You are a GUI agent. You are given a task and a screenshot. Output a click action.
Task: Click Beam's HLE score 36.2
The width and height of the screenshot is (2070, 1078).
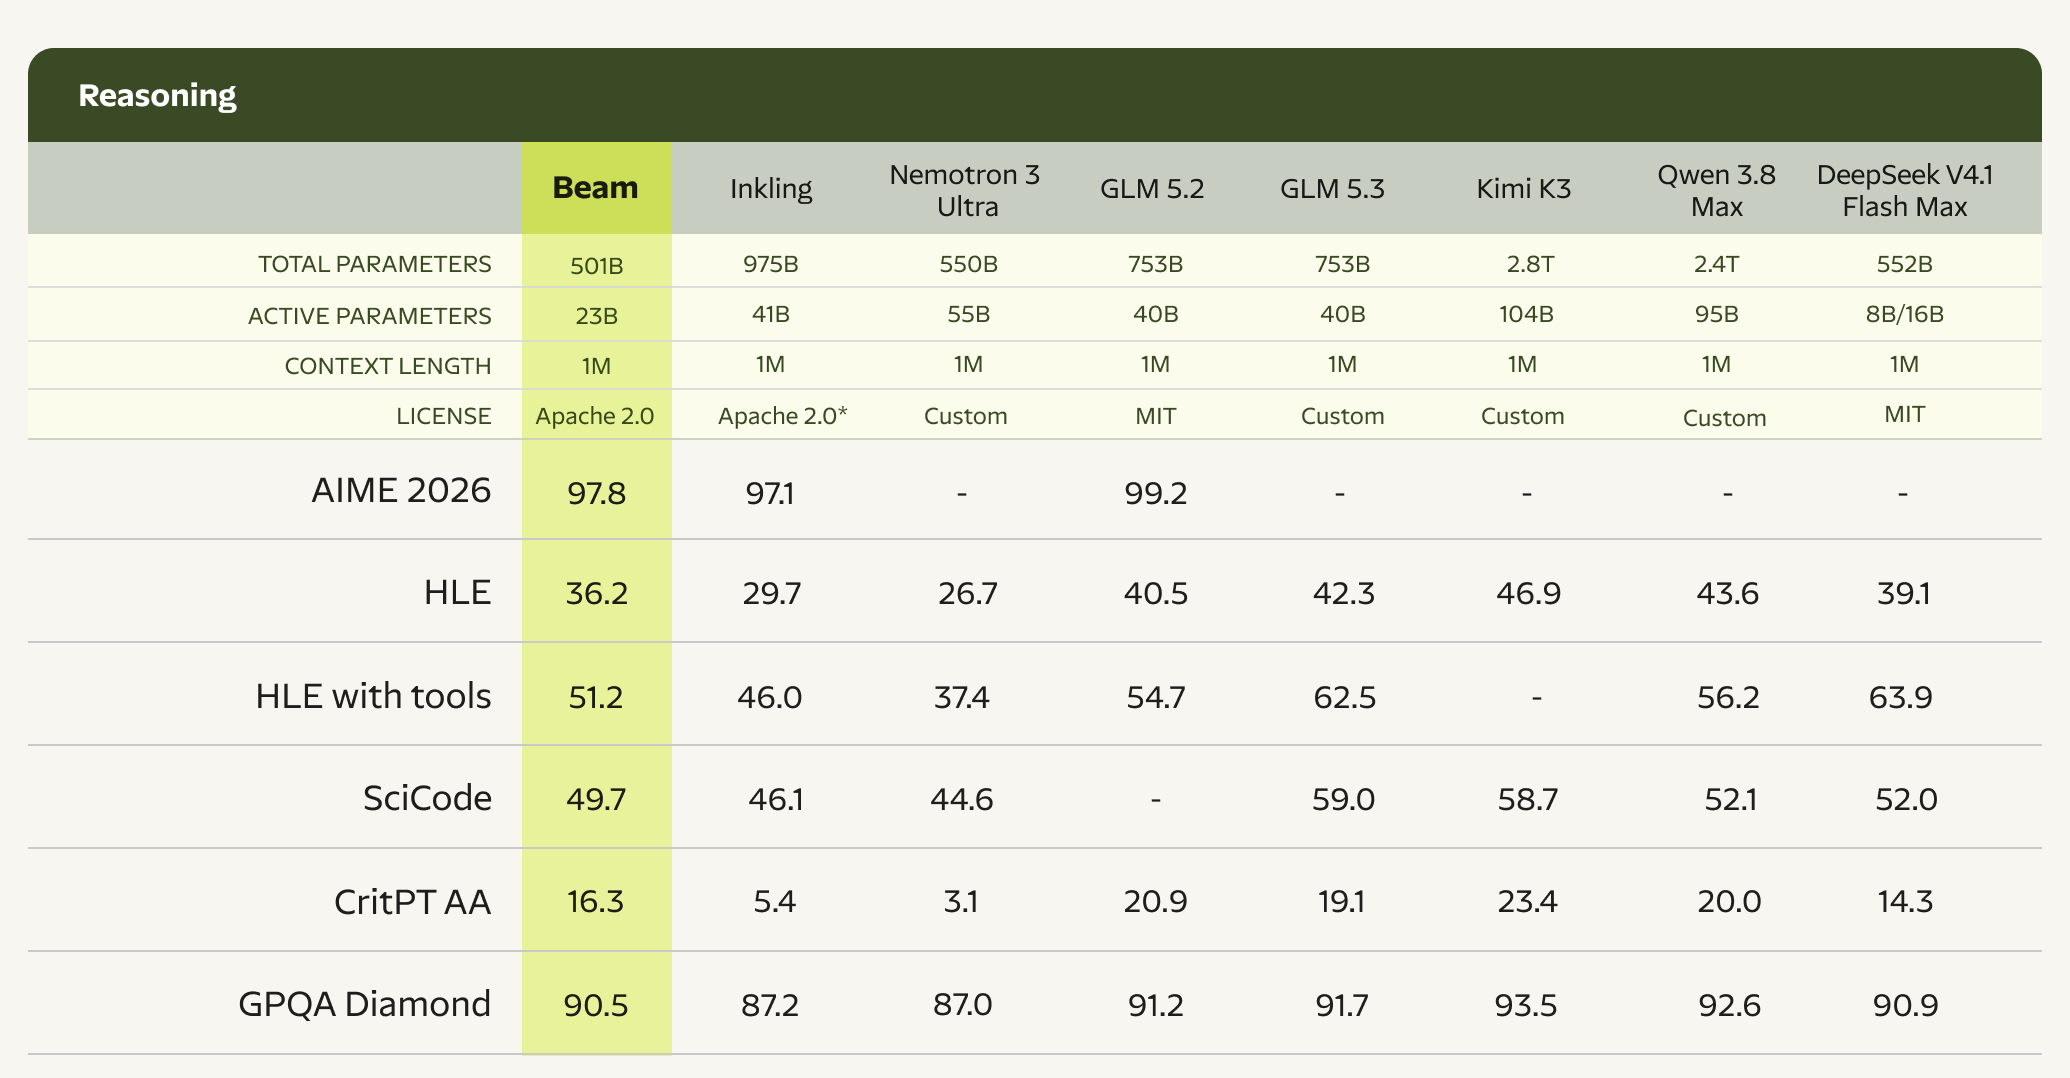pos(597,594)
